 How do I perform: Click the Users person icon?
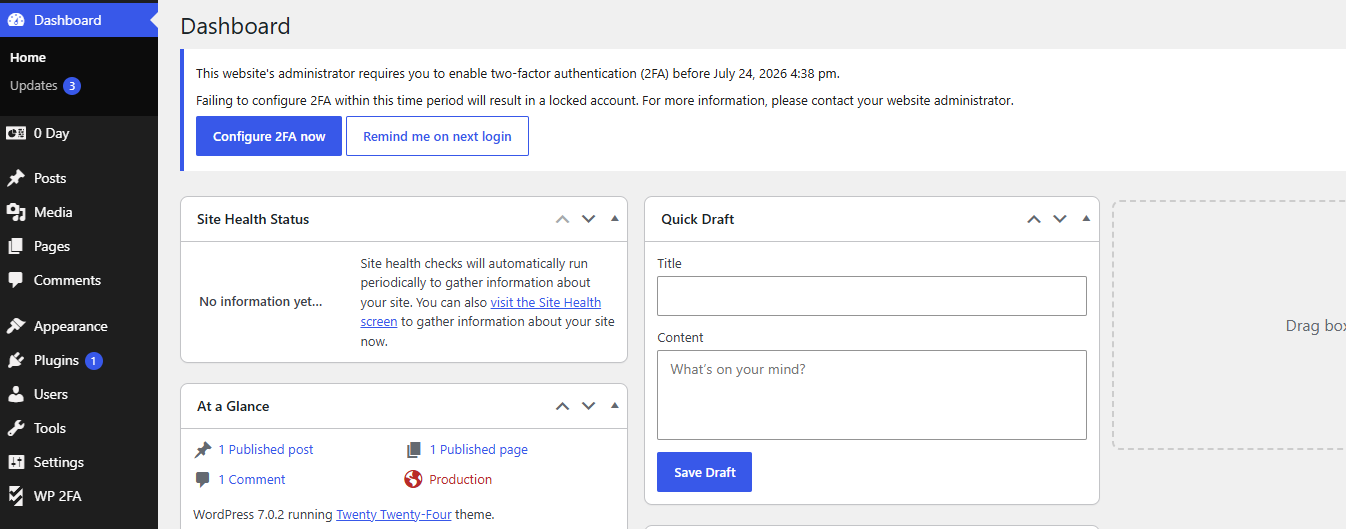click(x=16, y=394)
